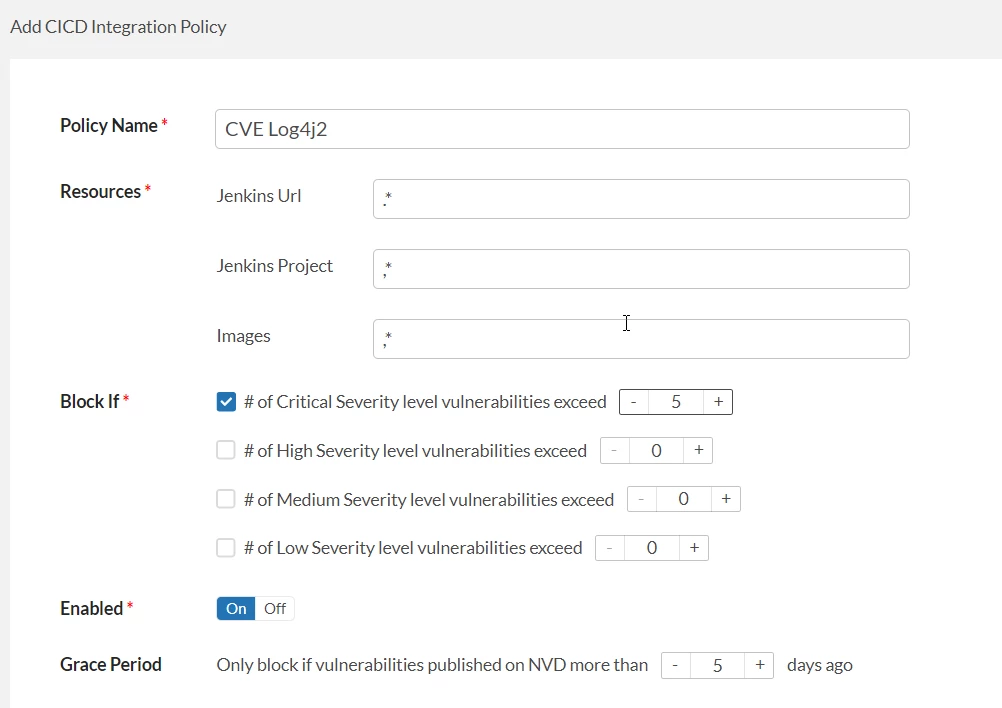Viewport: 1002px width, 708px height.
Task: Click the Critical Severity vulnerabilities label
Action: tap(425, 402)
